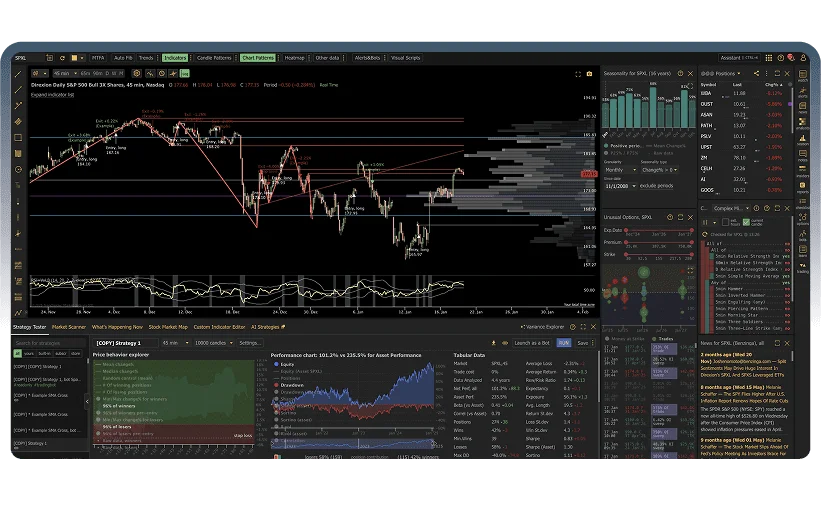Open the season sidebar icon

[802, 140]
